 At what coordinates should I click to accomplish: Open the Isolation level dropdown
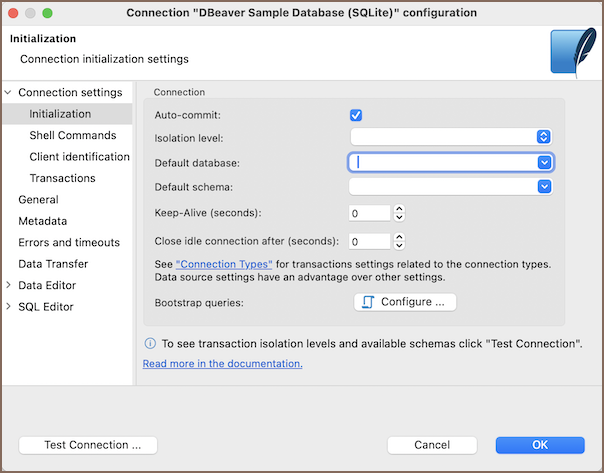[x=544, y=137]
